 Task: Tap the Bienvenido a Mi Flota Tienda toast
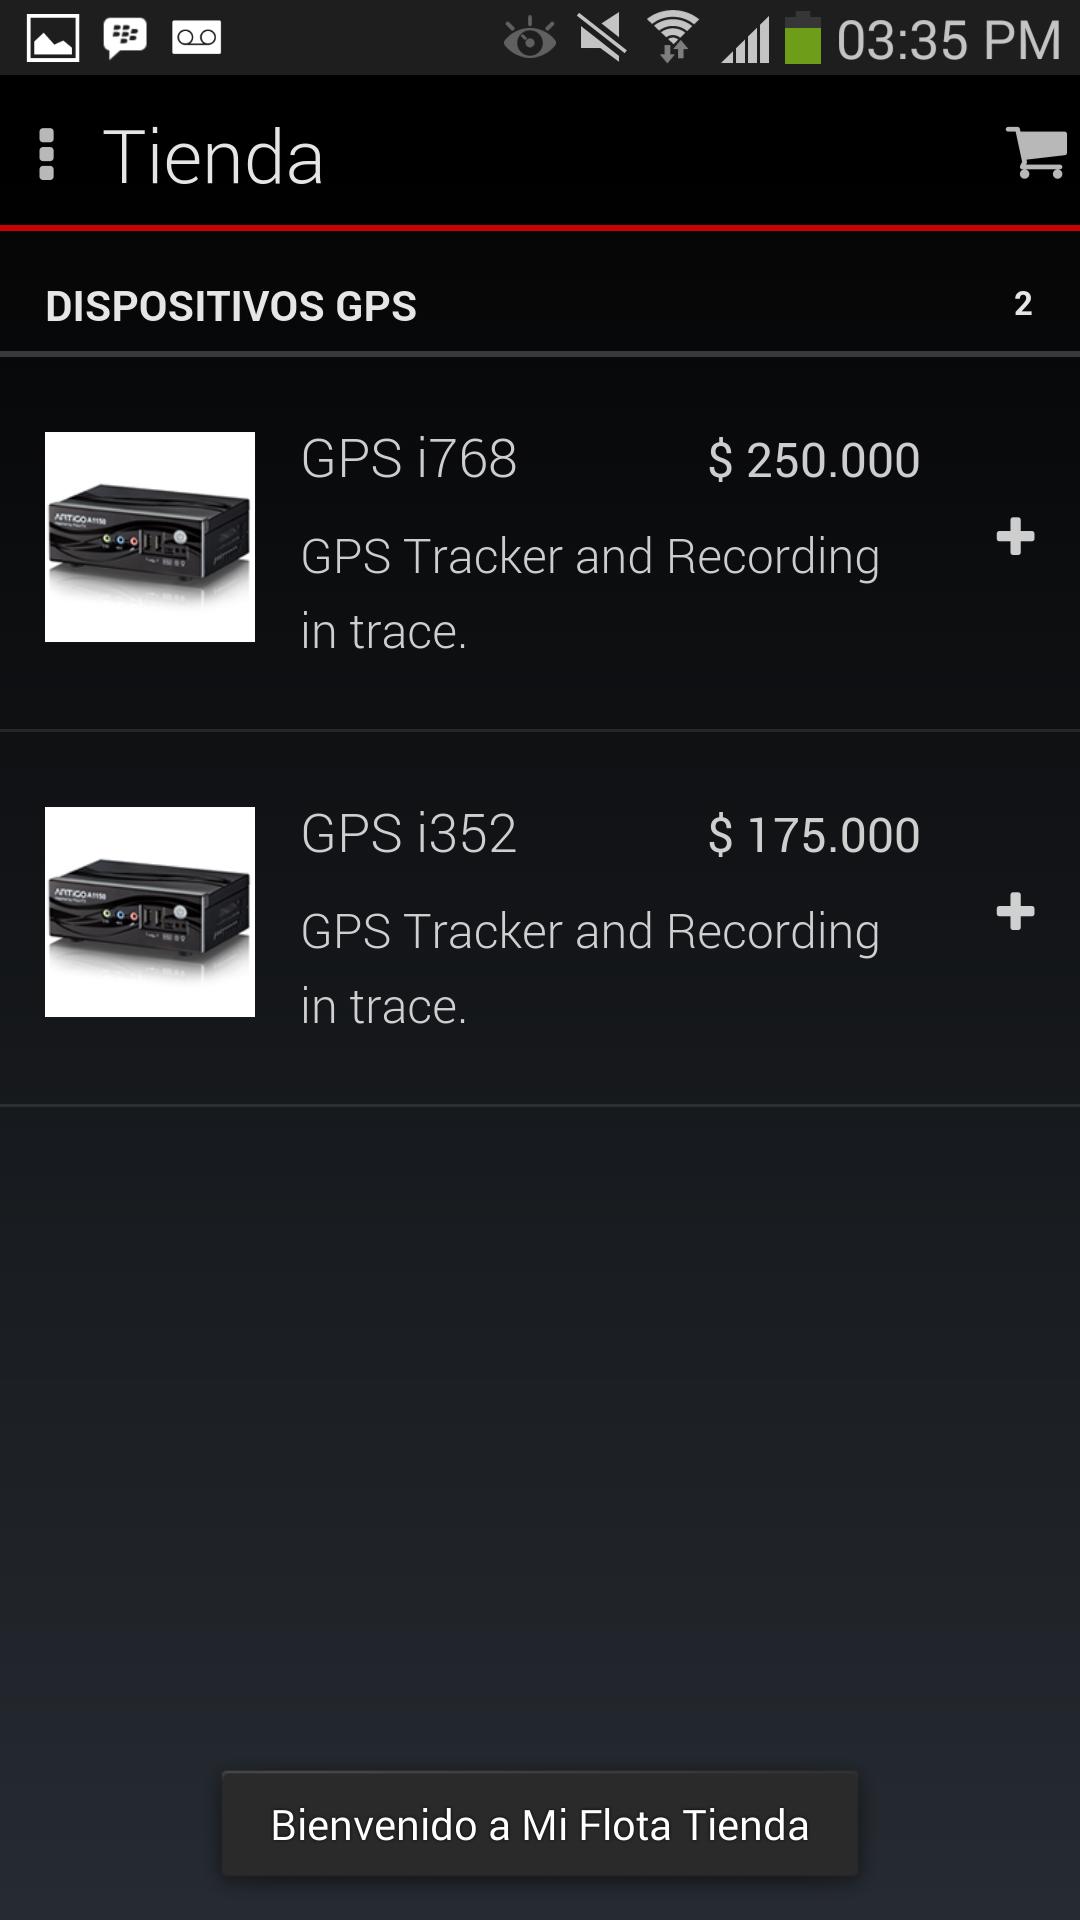coord(540,1825)
